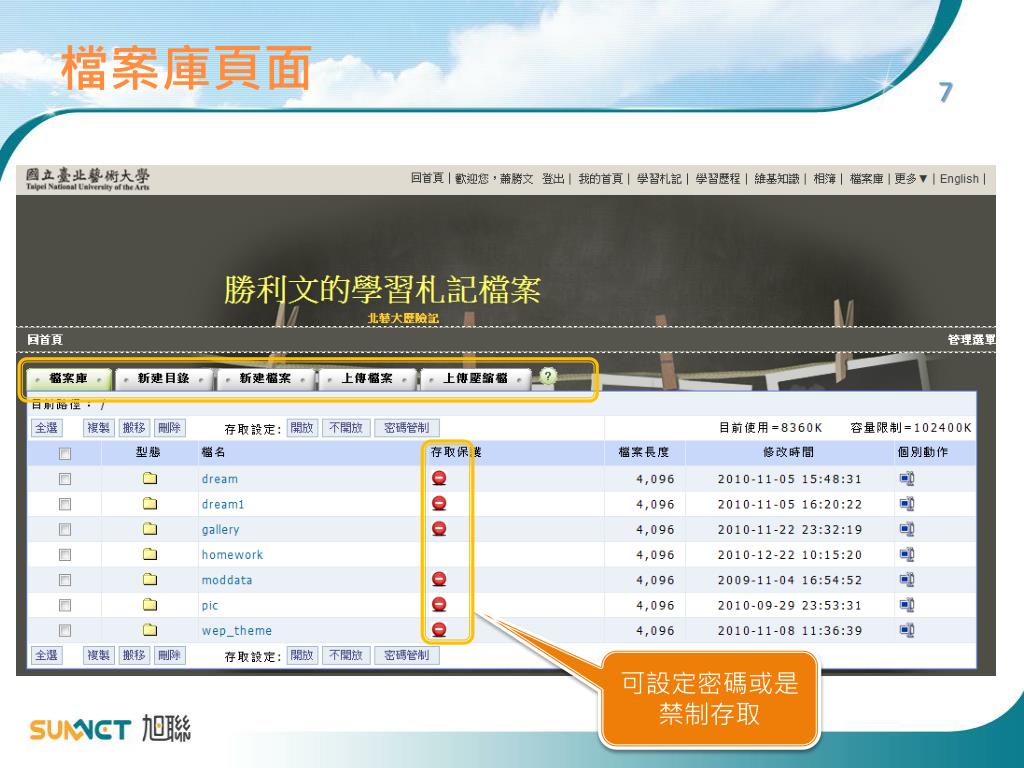Open the dream folder icon
The height and width of the screenshot is (768, 1024).
[150, 478]
